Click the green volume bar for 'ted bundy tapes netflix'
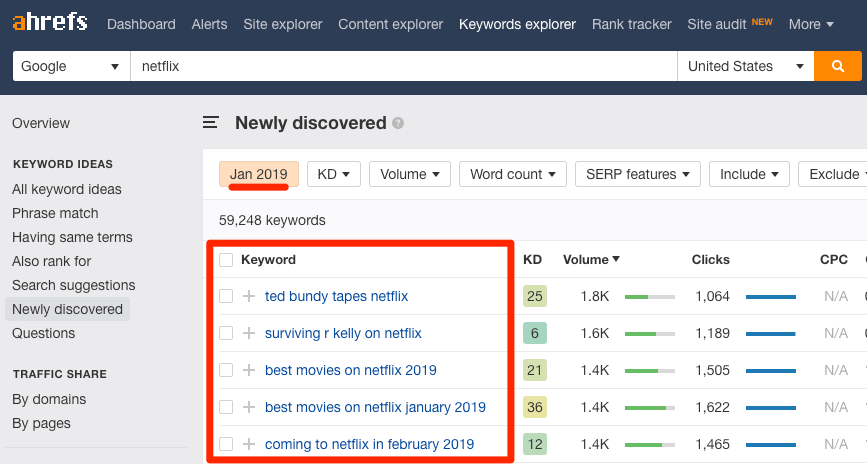This screenshot has height=464, width=867. 650,297
